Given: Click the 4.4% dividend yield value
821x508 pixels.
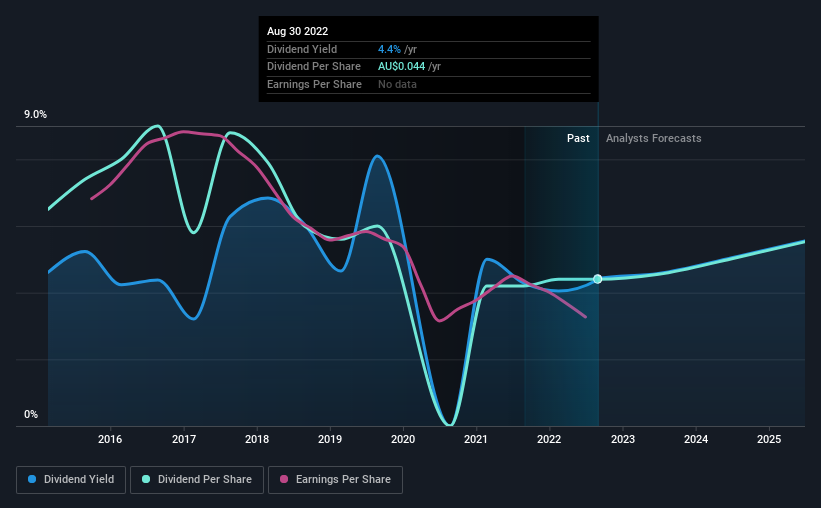Looking at the screenshot, I should coord(389,49).
